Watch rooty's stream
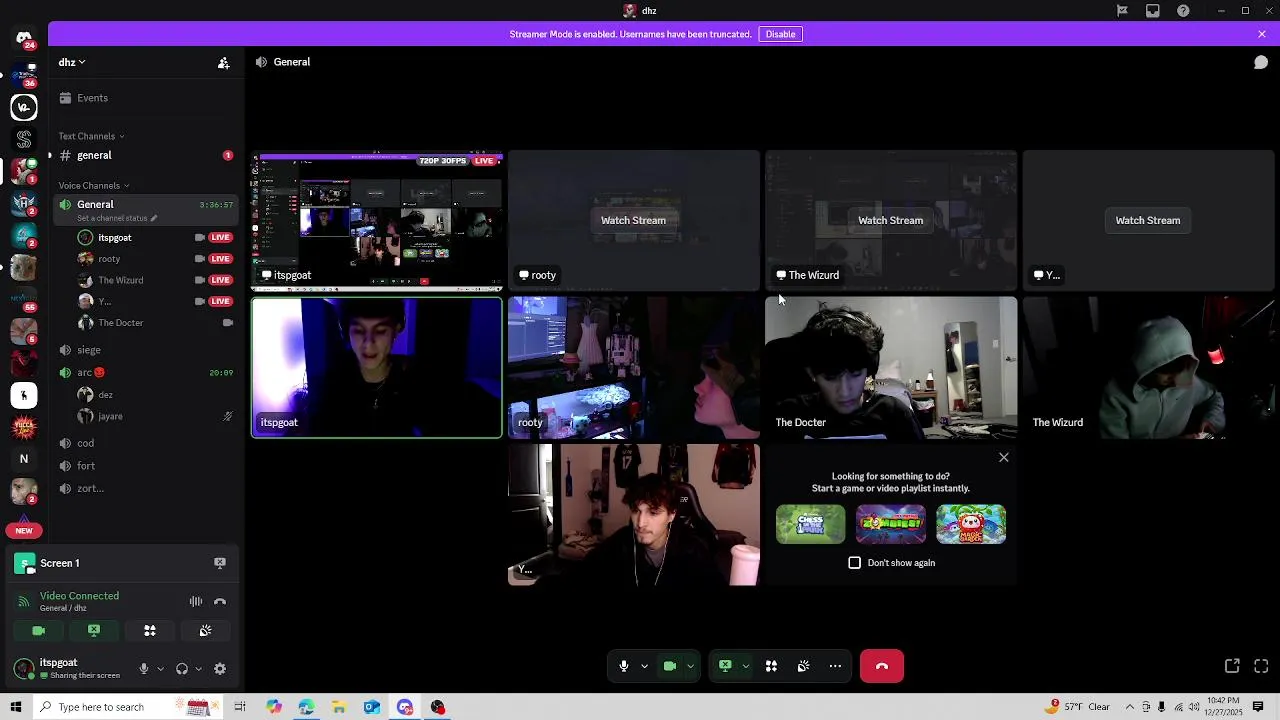This screenshot has height=720, width=1280. [633, 220]
